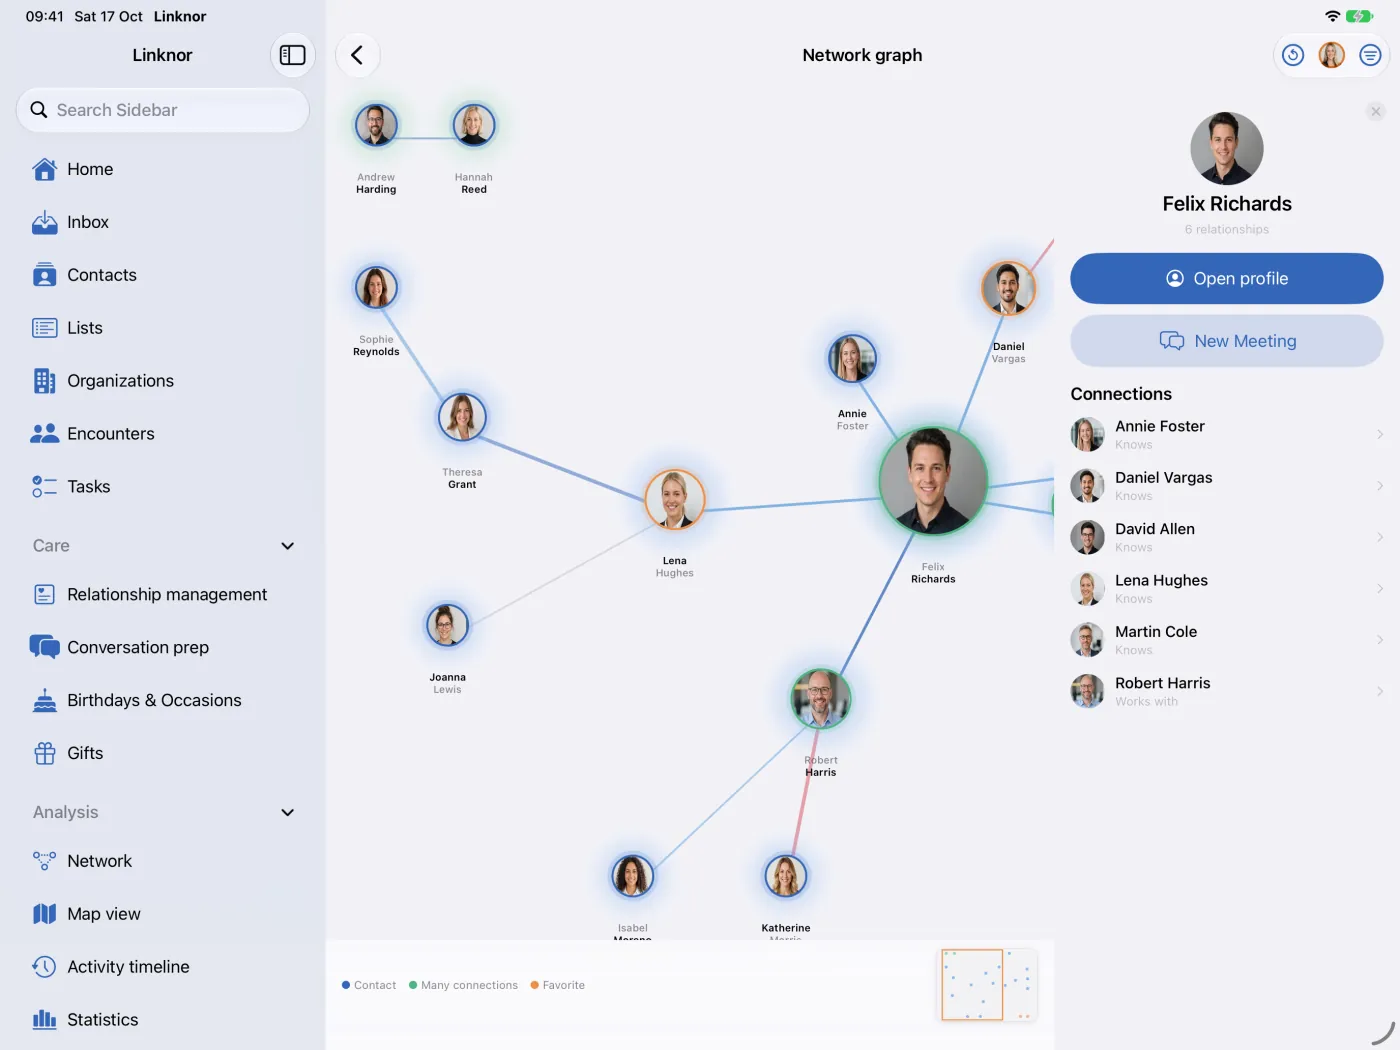Open Birthdays & Occasions

click(x=163, y=700)
